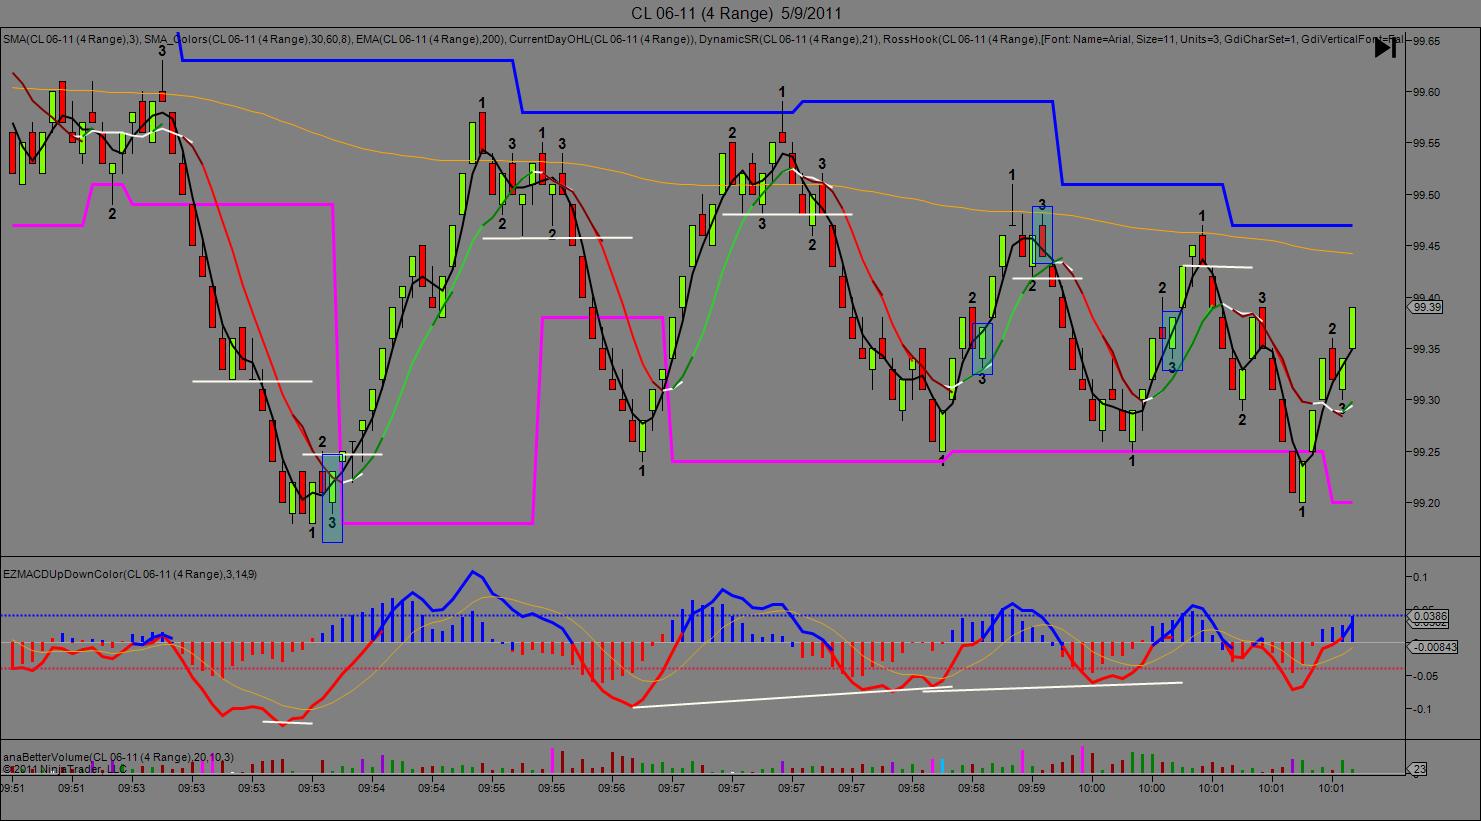Screen dimensions: 1481x821
Task: Click the MACD value marker '-0.00843'
Action: pos(1434,648)
